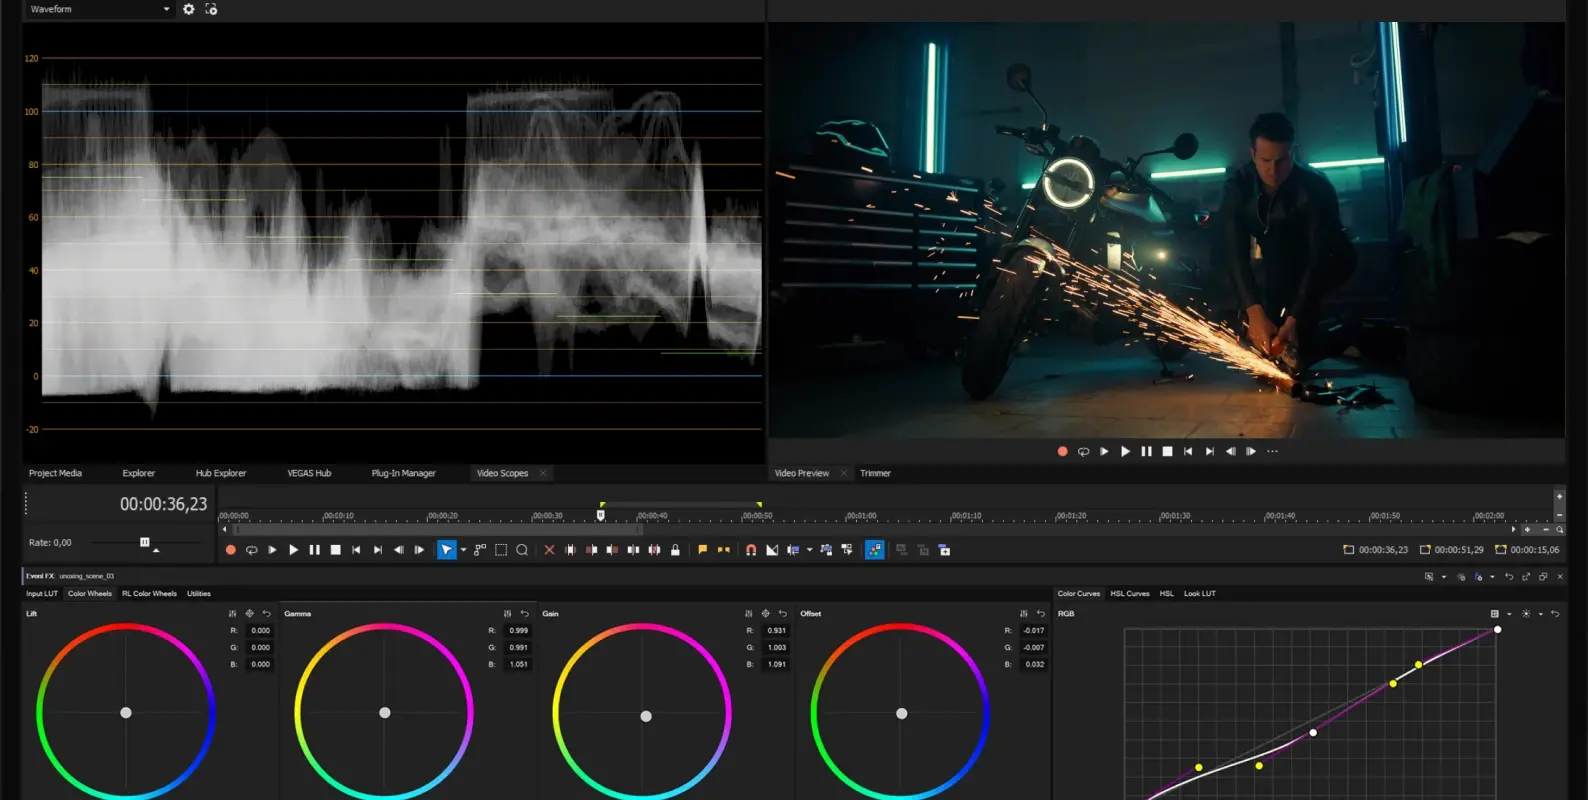This screenshot has height=800, width=1588.
Task: Toggle loop playback in the timeline toolbar
Action: 251,550
